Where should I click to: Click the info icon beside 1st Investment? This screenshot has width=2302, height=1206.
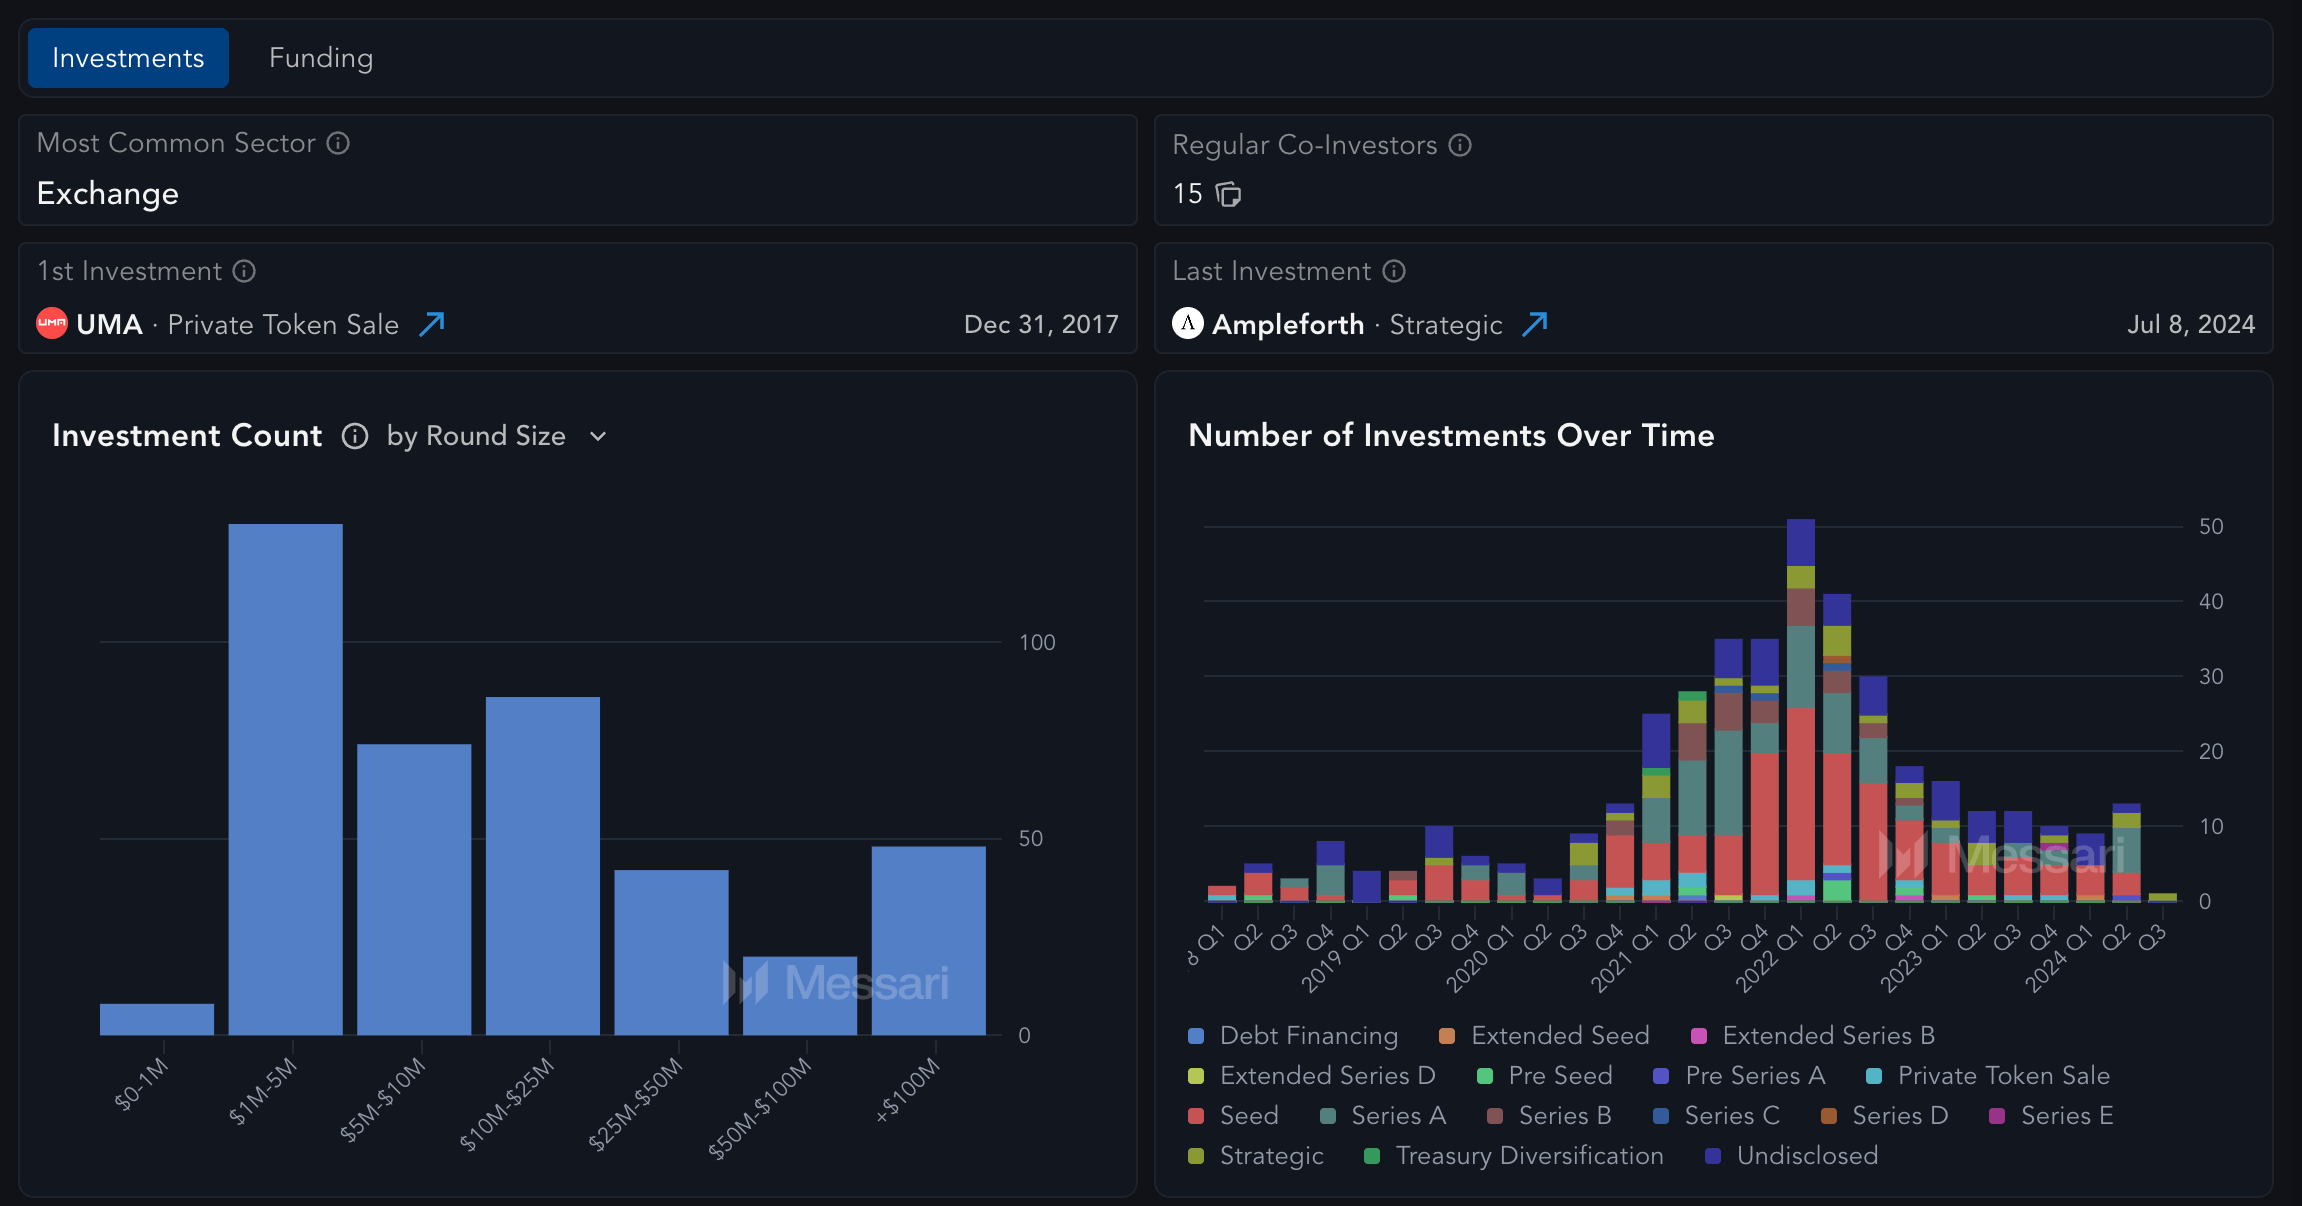pyautogui.click(x=243, y=271)
